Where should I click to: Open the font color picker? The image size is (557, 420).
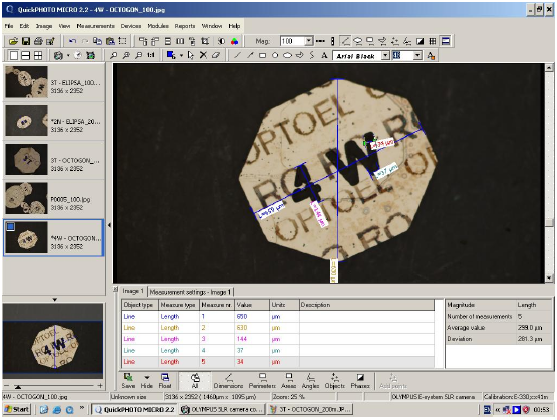click(x=431, y=55)
